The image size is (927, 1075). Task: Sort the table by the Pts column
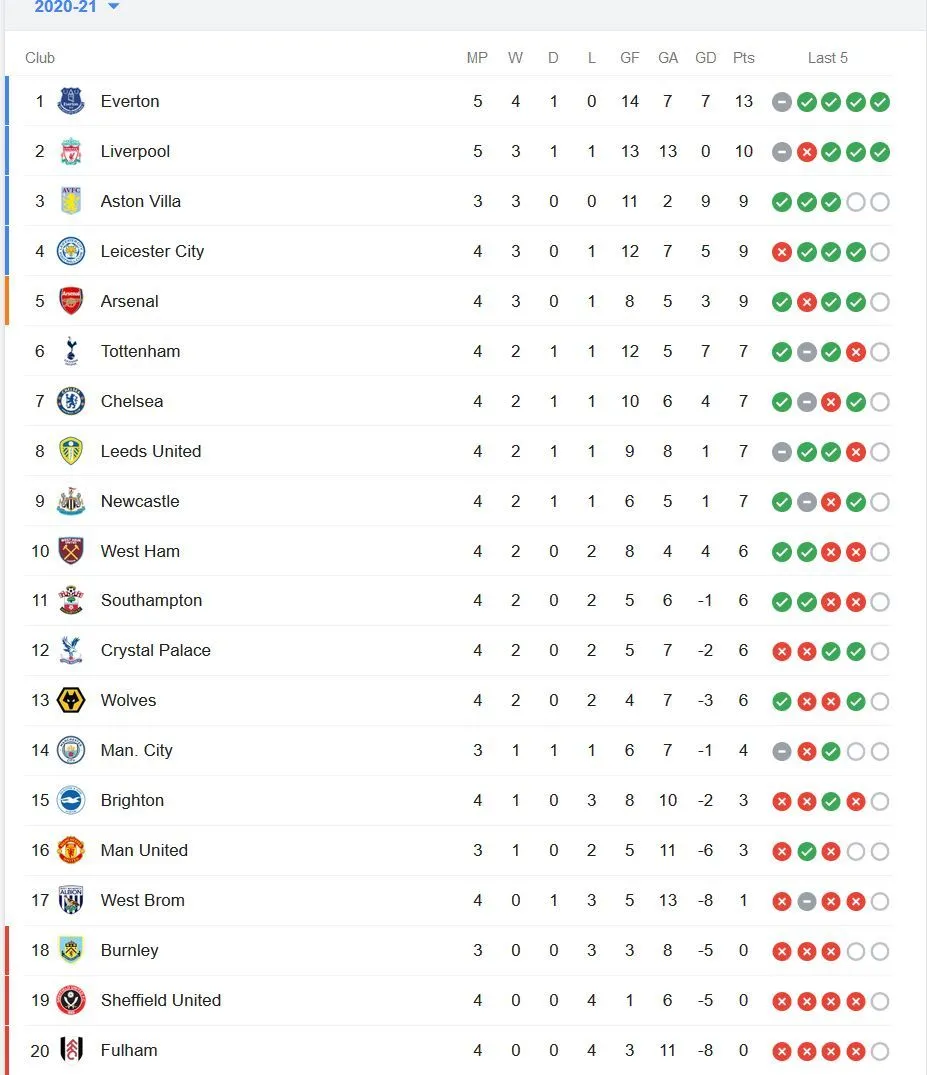(743, 57)
